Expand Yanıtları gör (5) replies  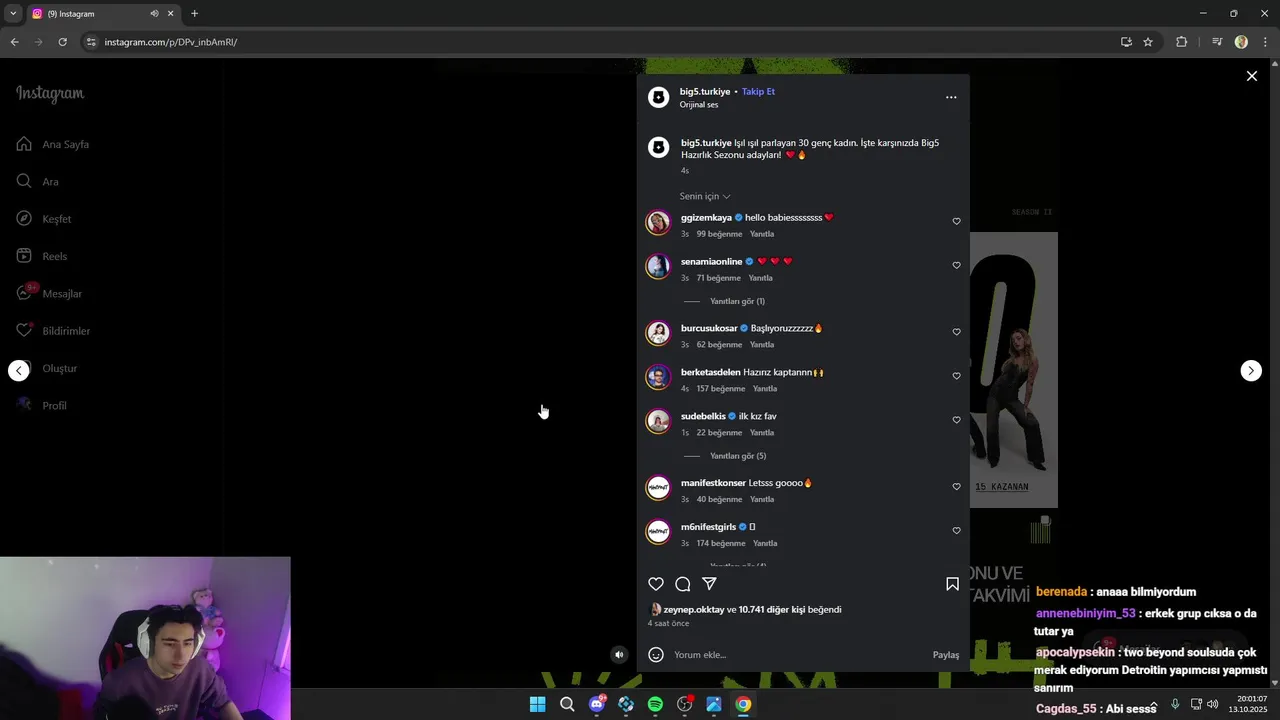[738, 456]
